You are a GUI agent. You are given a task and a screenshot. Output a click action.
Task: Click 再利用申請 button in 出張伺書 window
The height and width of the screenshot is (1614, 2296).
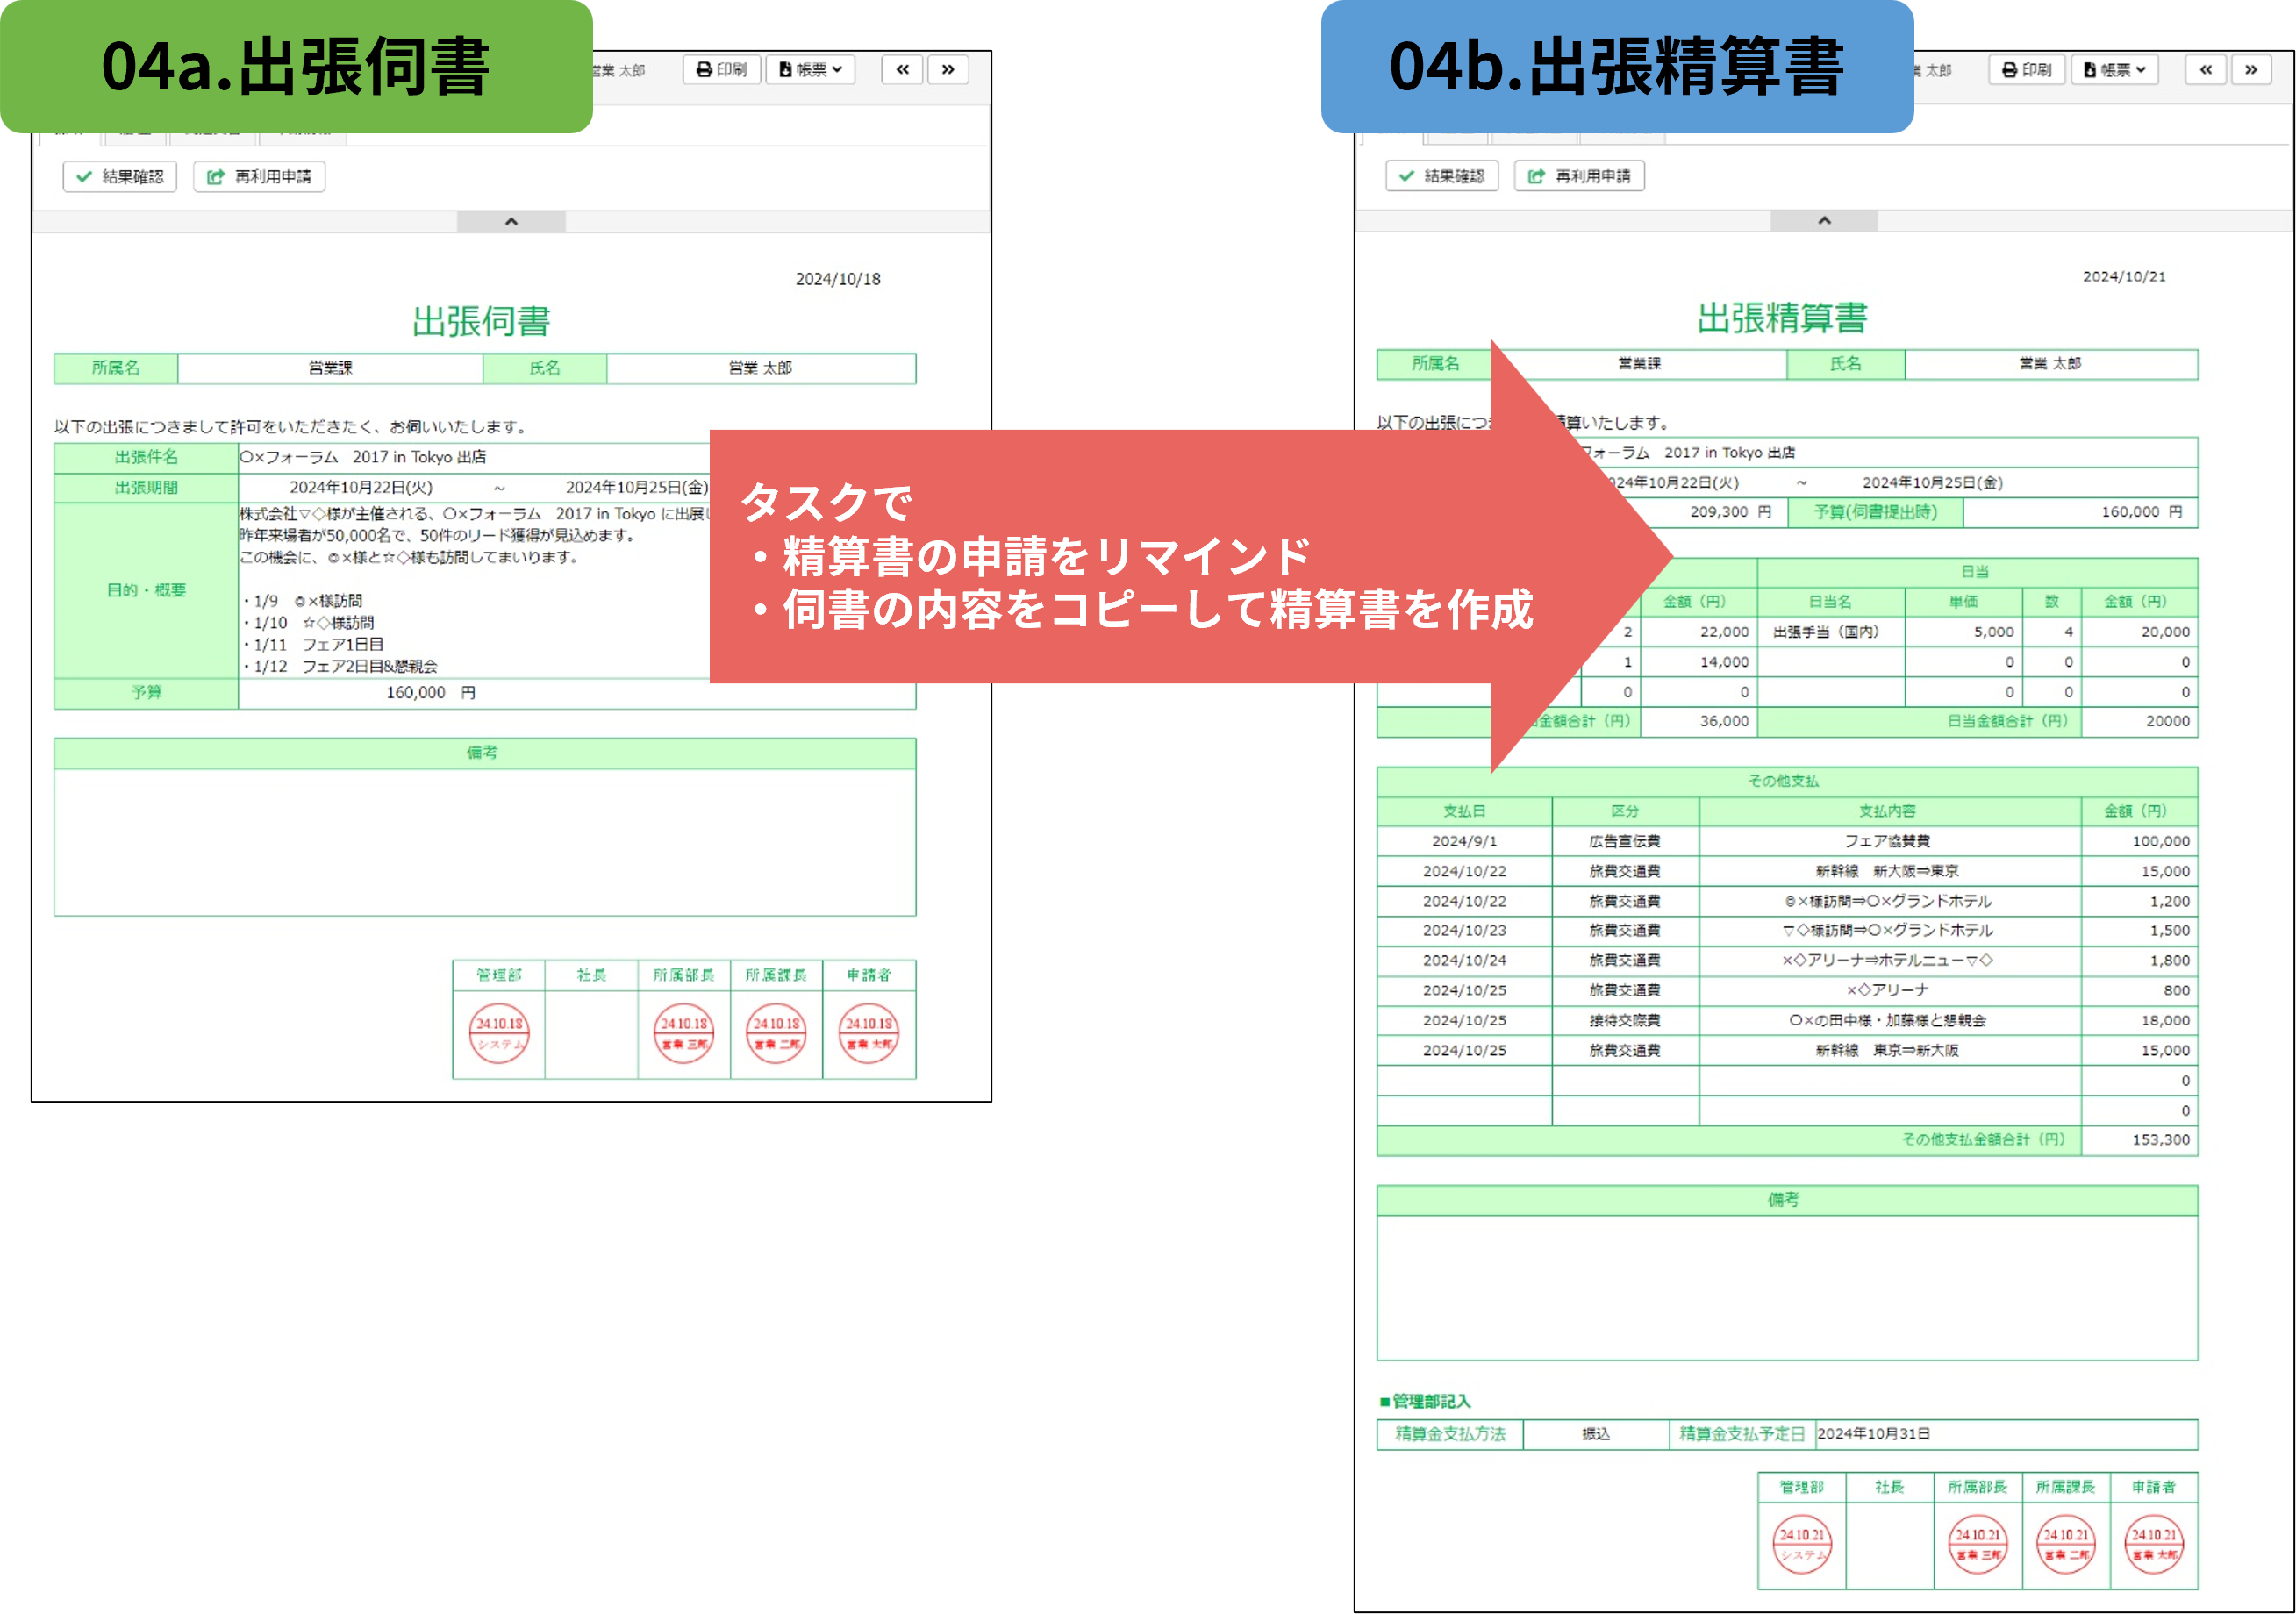(x=259, y=176)
